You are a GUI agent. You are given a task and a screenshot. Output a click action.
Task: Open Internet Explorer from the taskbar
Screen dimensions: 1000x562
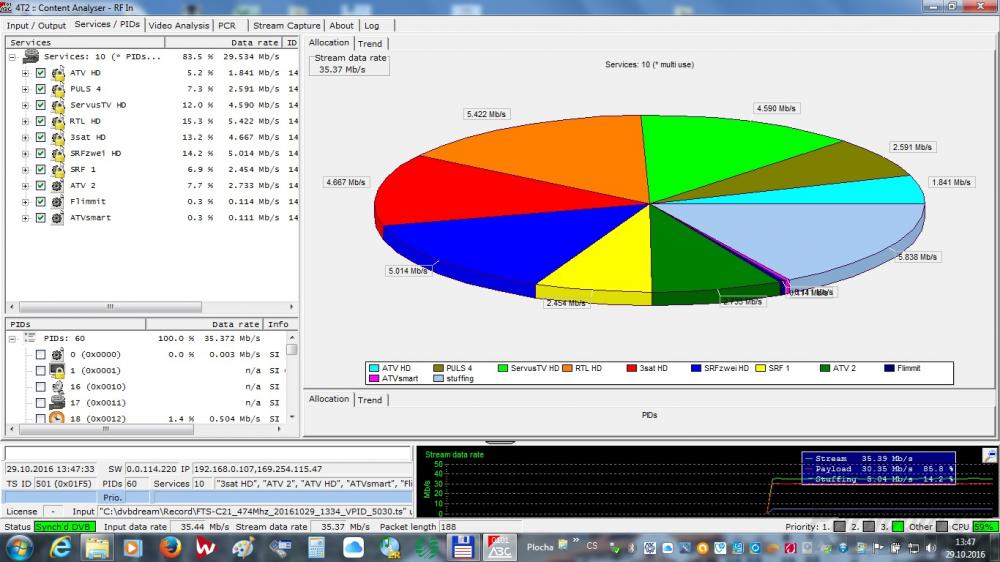pyautogui.click(x=60, y=547)
